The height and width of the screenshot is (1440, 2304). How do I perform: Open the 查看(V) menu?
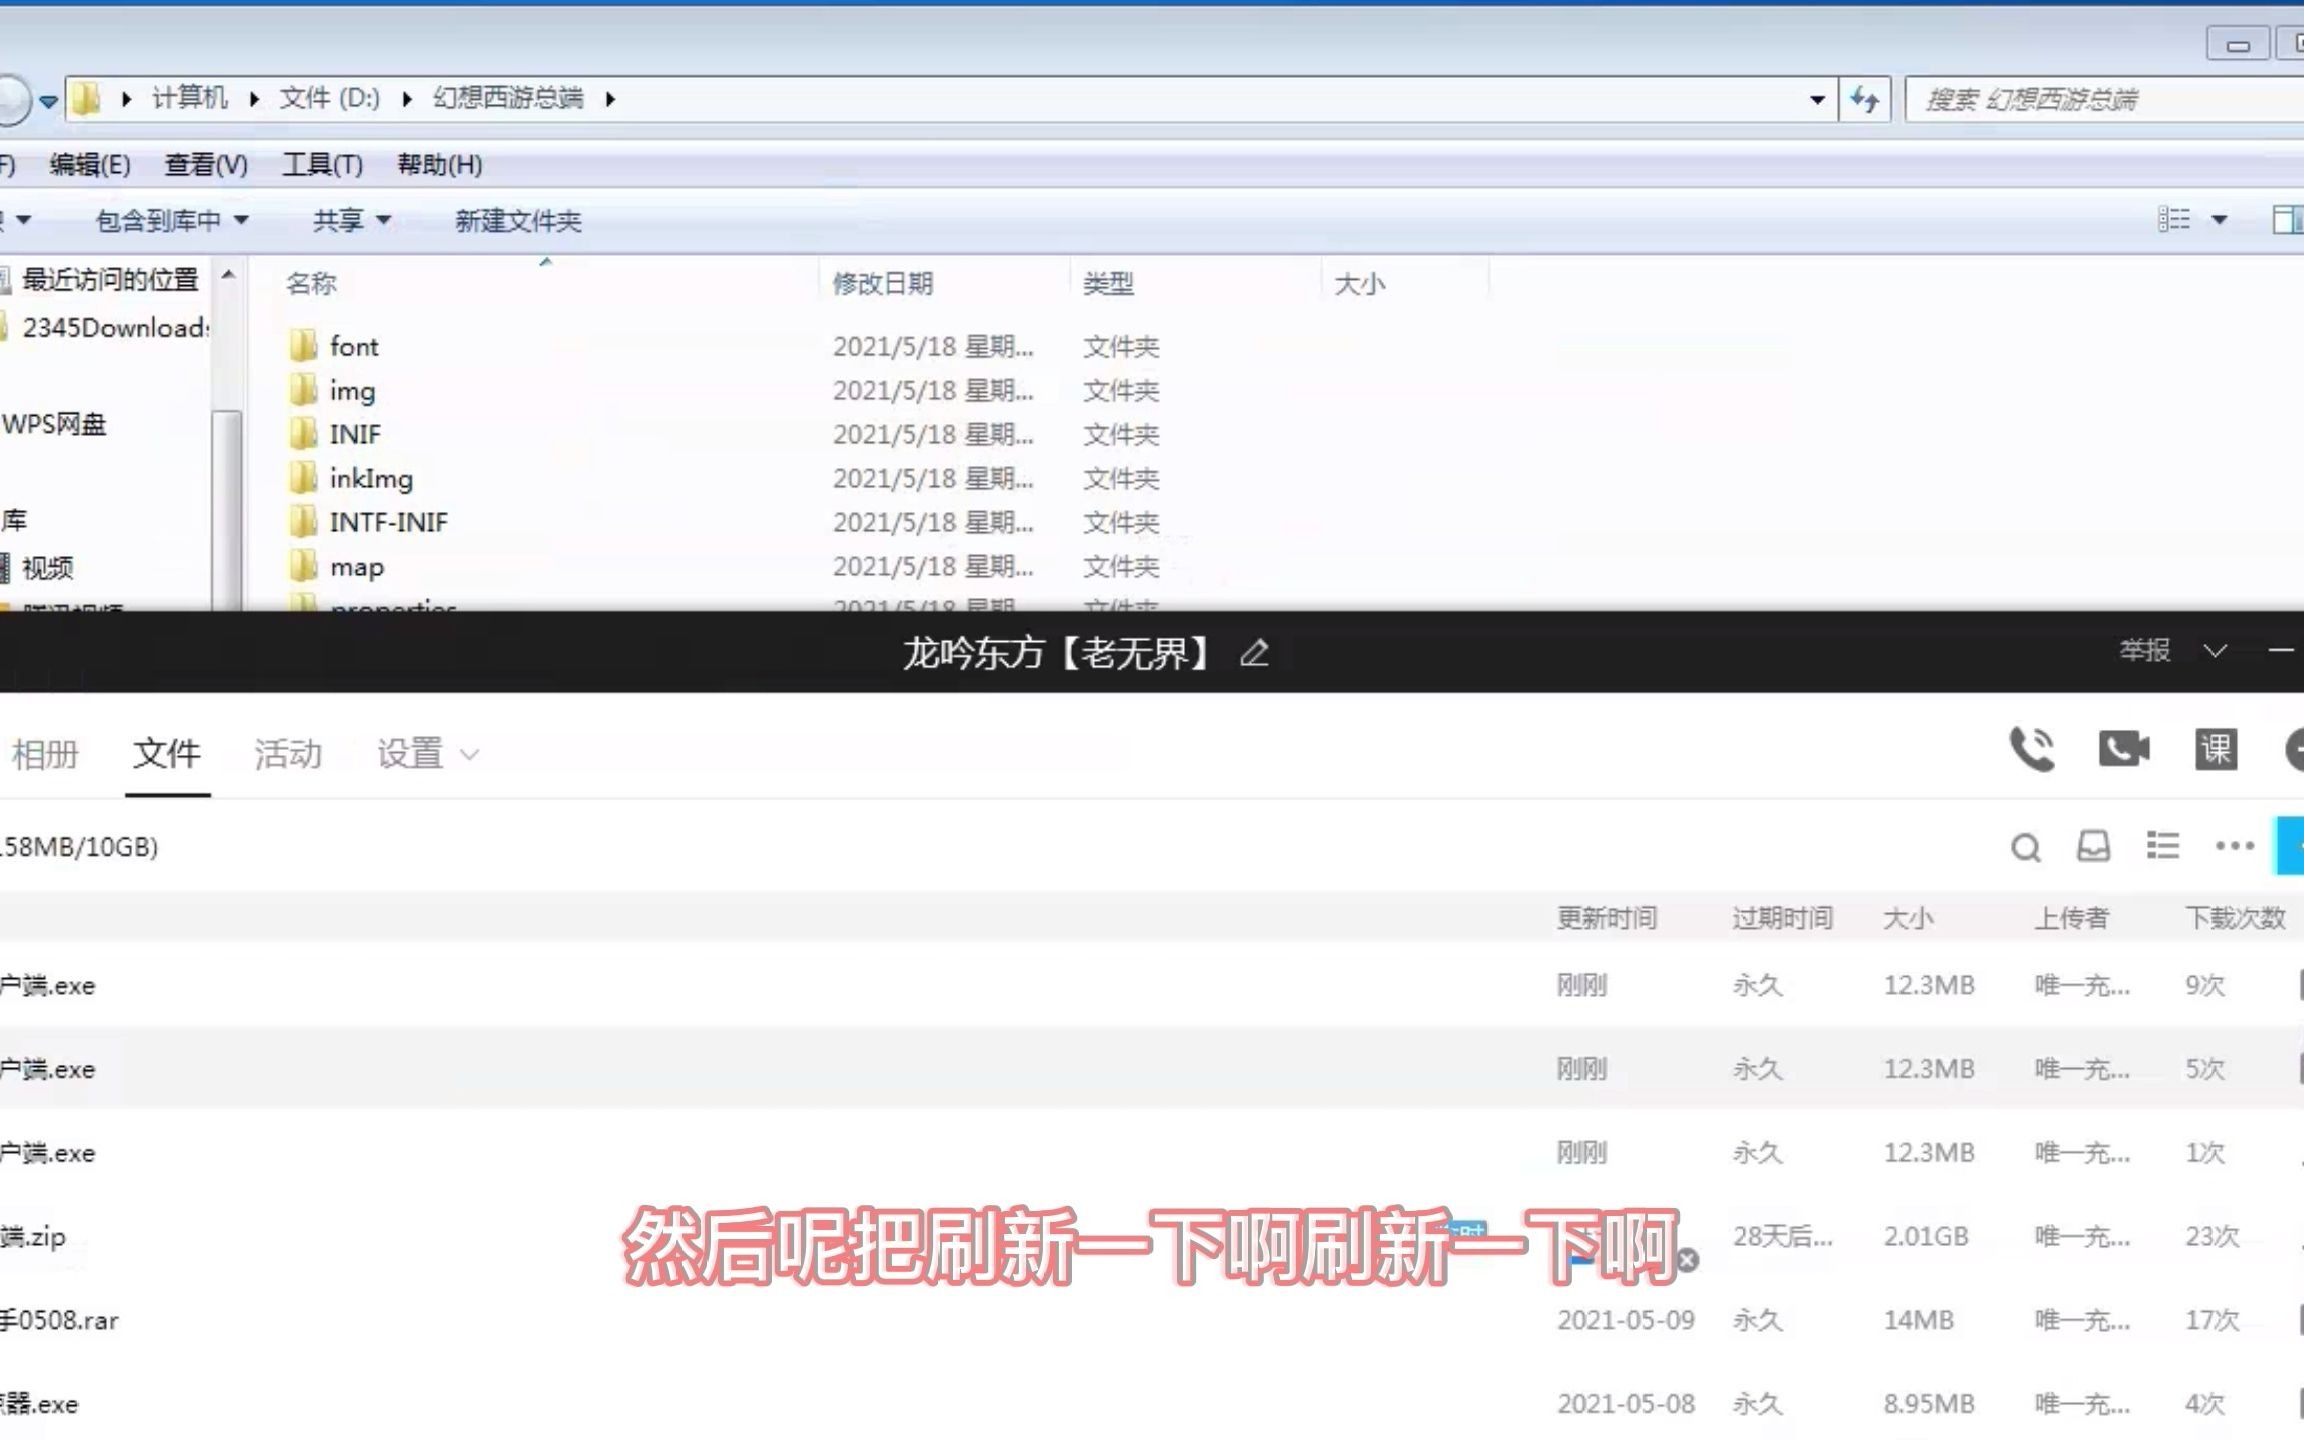[x=206, y=164]
